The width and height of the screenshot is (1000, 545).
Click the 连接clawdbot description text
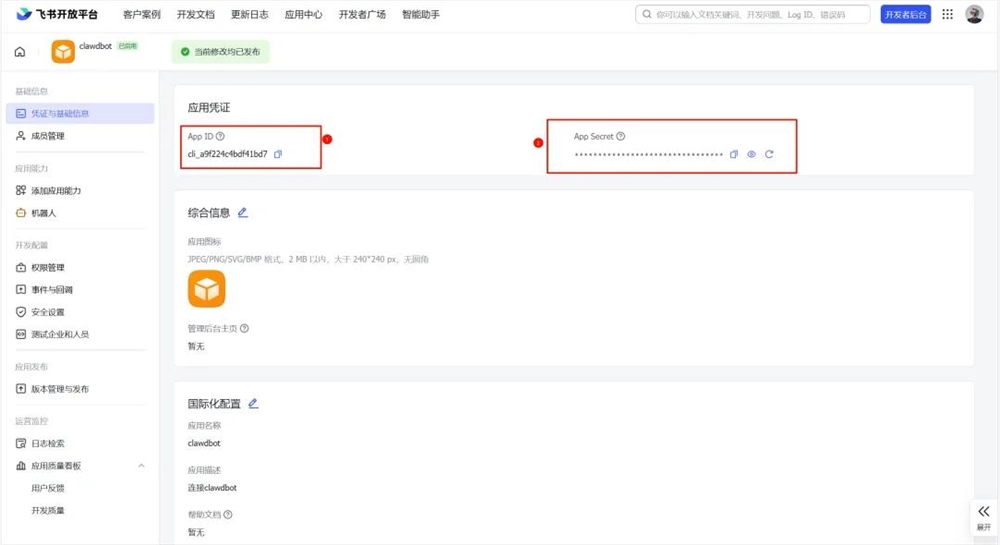tap(212, 488)
